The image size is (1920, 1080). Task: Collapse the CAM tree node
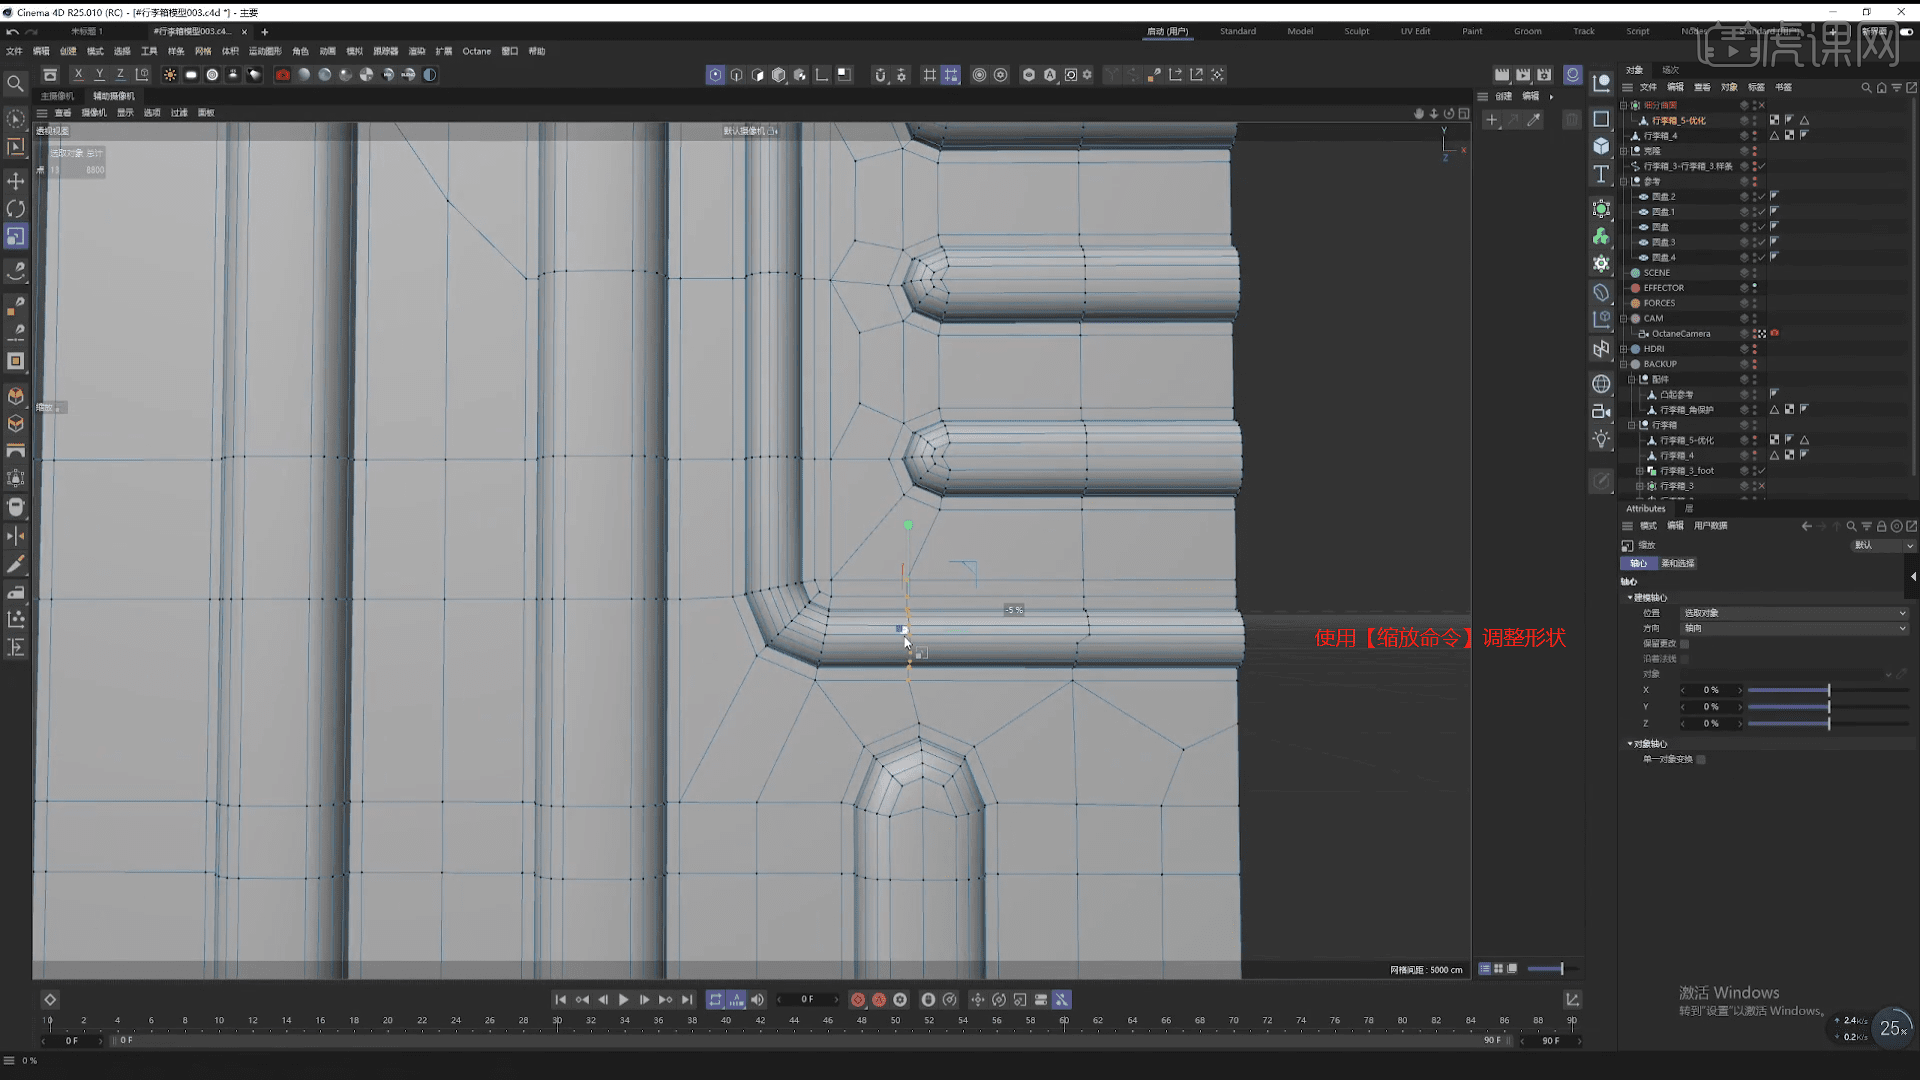coord(1624,319)
